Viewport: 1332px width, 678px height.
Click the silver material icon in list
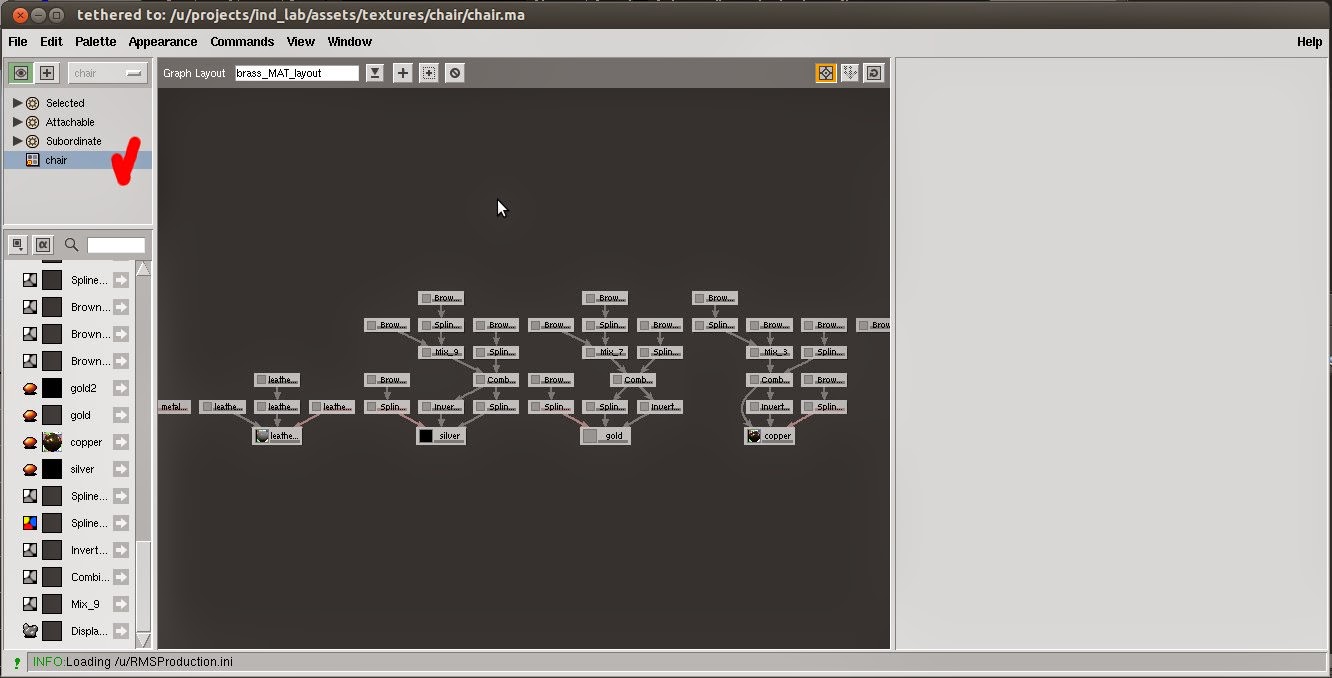30,469
